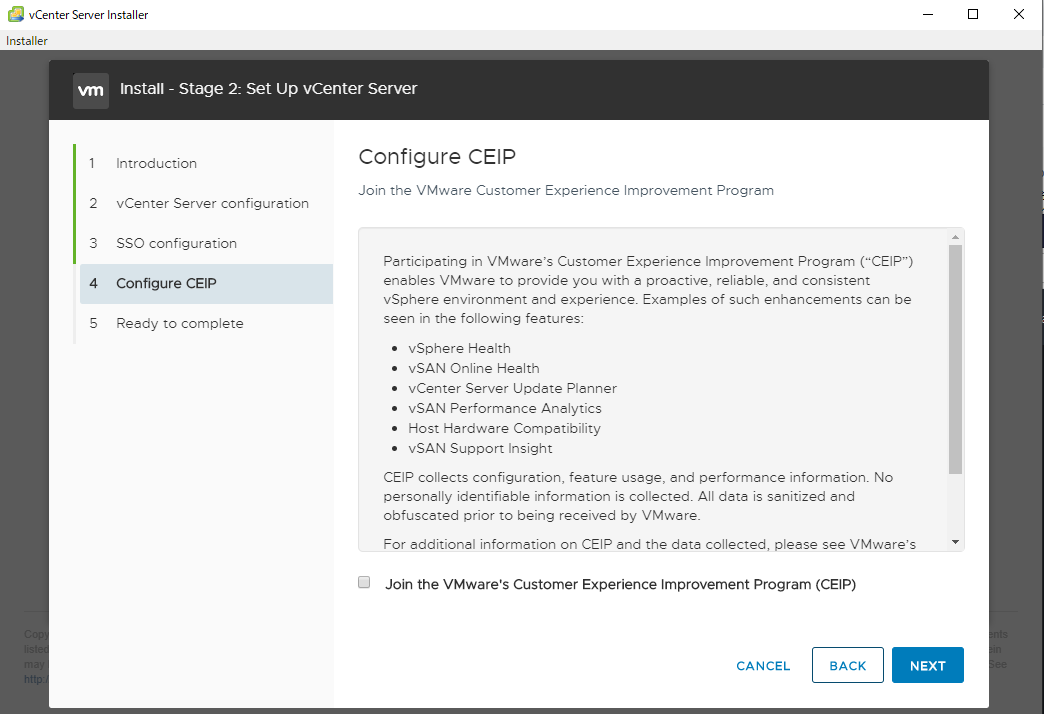
Task: Cancel the vCenter Server setup
Action: tap(763, 666)
